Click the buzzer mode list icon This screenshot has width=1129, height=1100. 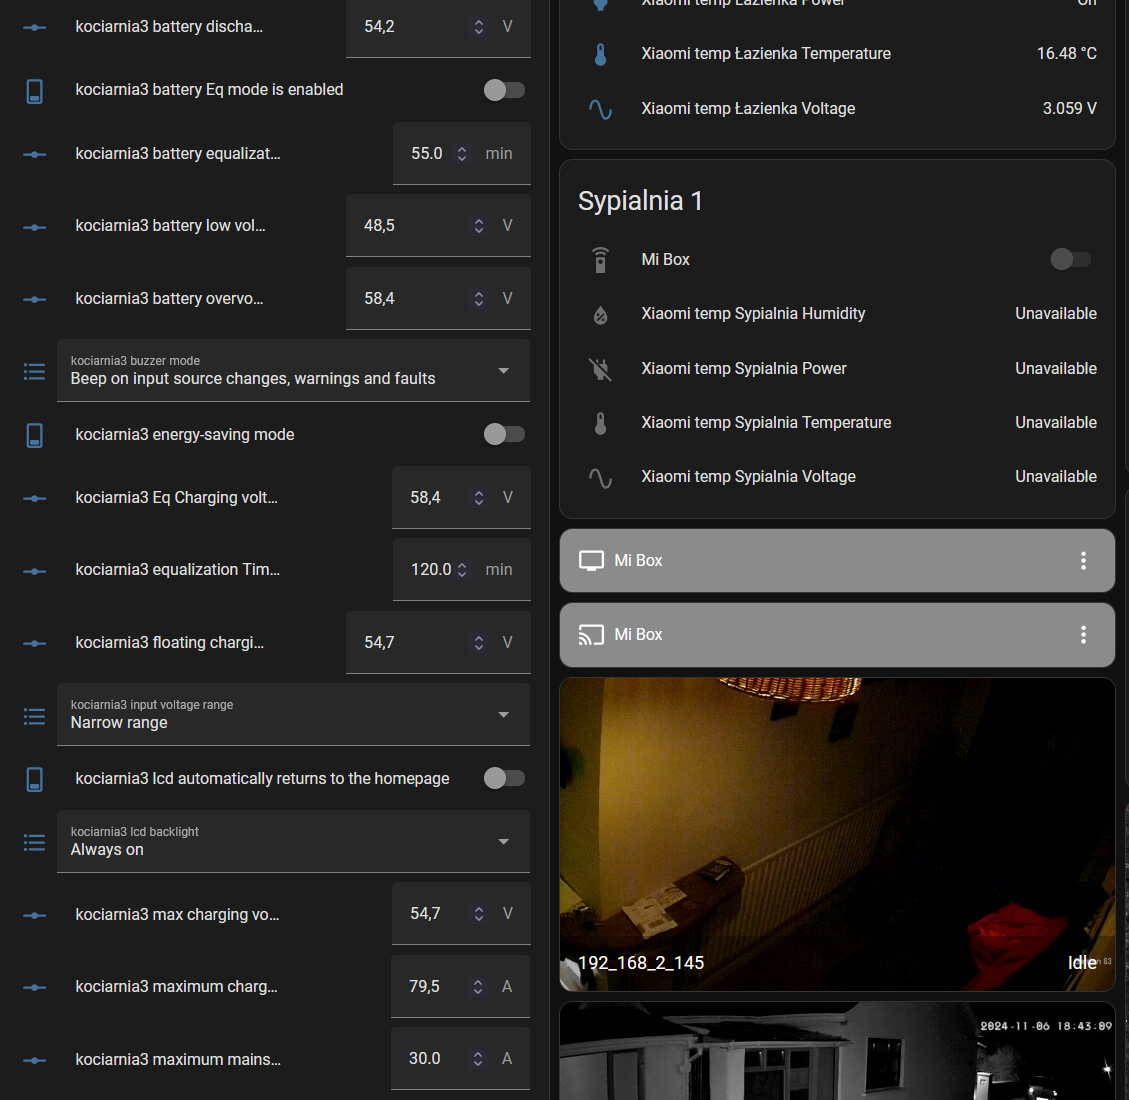[x=34, y=371]
